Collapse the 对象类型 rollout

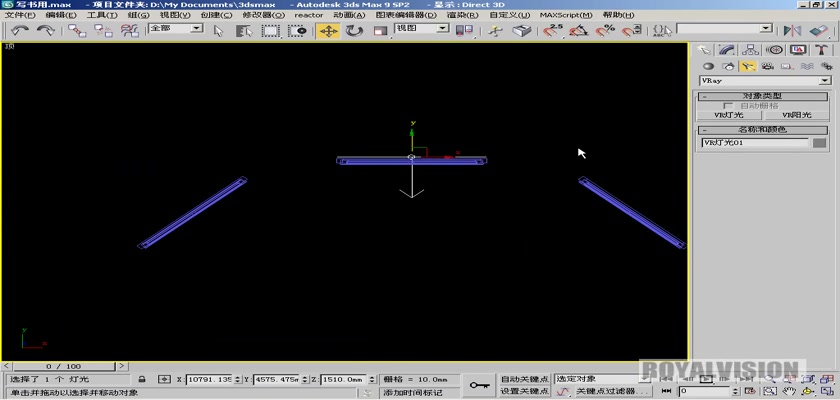[763, 96]
